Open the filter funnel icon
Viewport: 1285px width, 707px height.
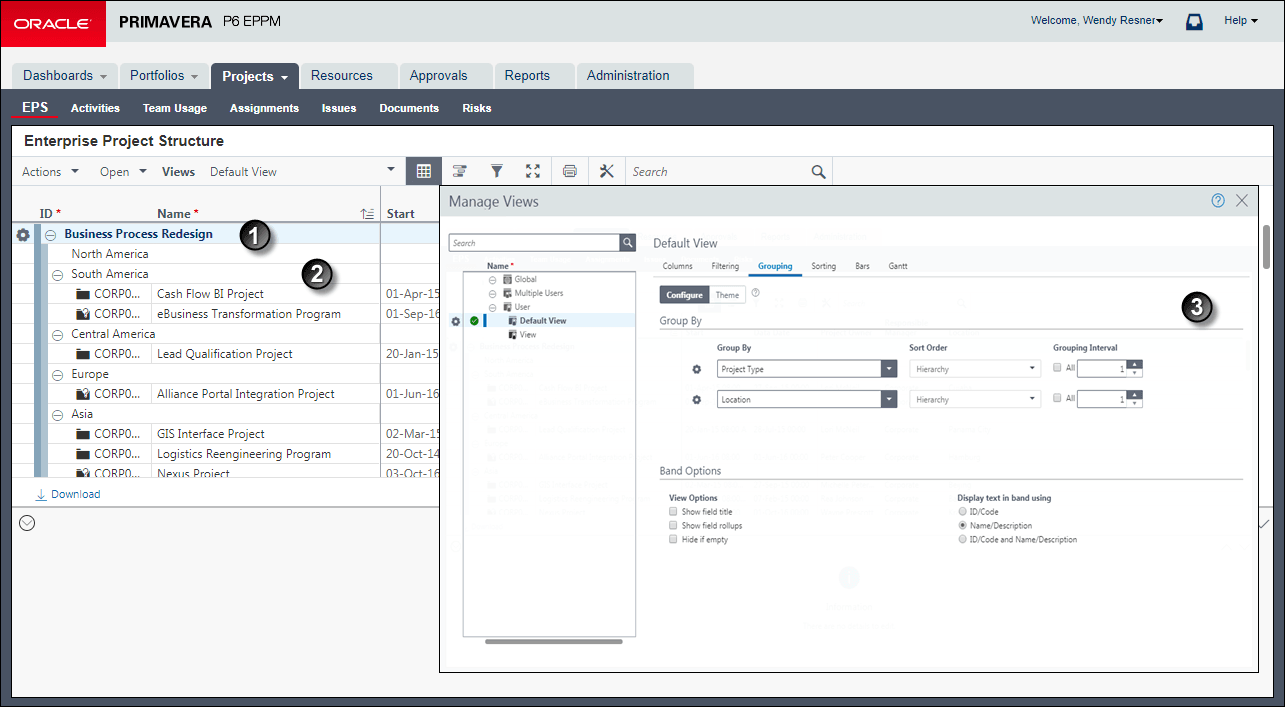496,171
